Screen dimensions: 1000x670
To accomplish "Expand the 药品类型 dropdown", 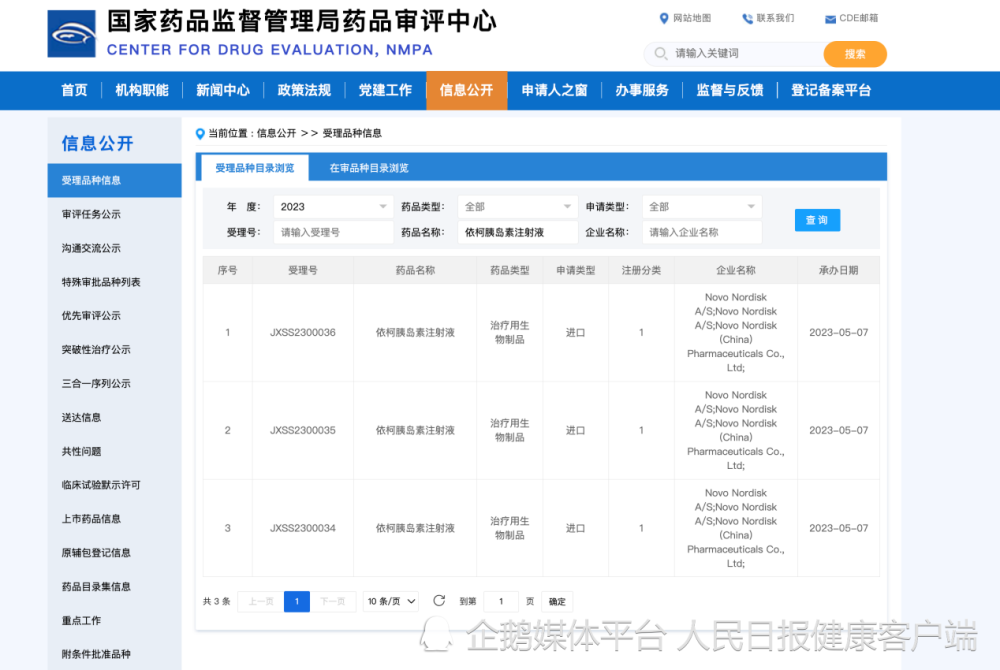I will coord(517,207).
